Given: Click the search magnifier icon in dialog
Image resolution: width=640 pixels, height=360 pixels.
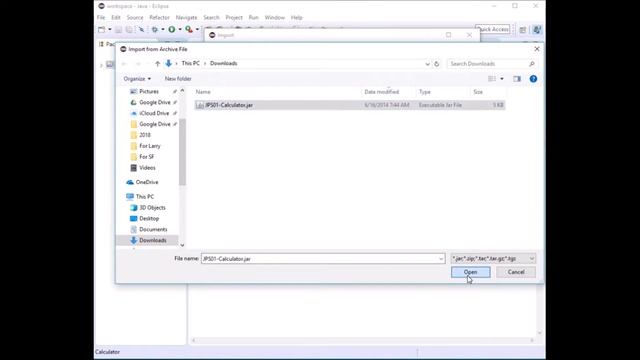Looking at the screenshot, I should [531, 64].
